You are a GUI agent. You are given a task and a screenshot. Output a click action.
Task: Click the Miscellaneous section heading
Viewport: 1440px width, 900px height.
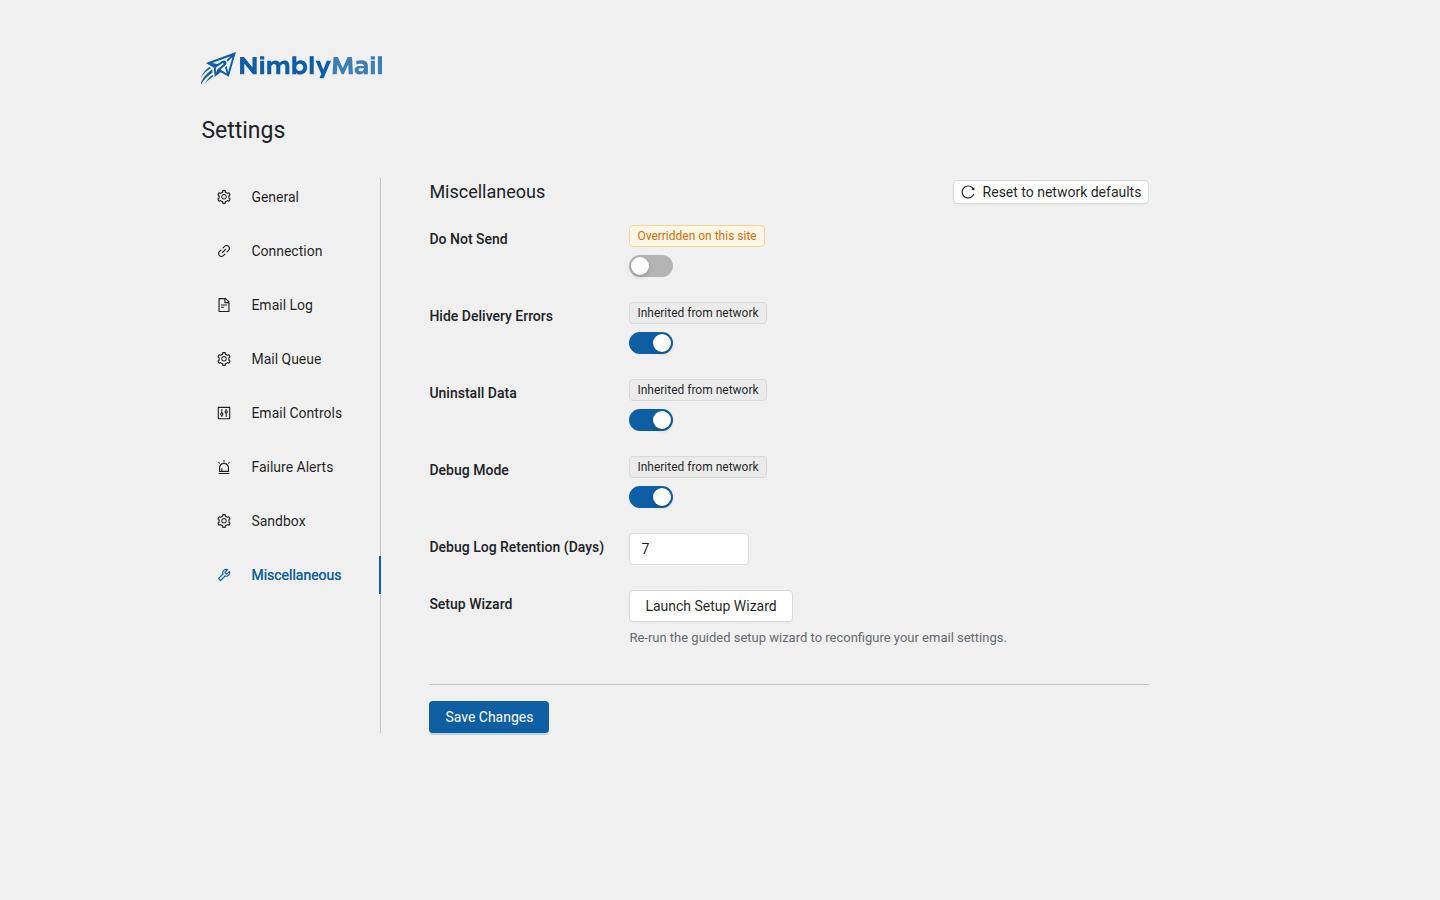pyautogui.click(x=487, y=192)
